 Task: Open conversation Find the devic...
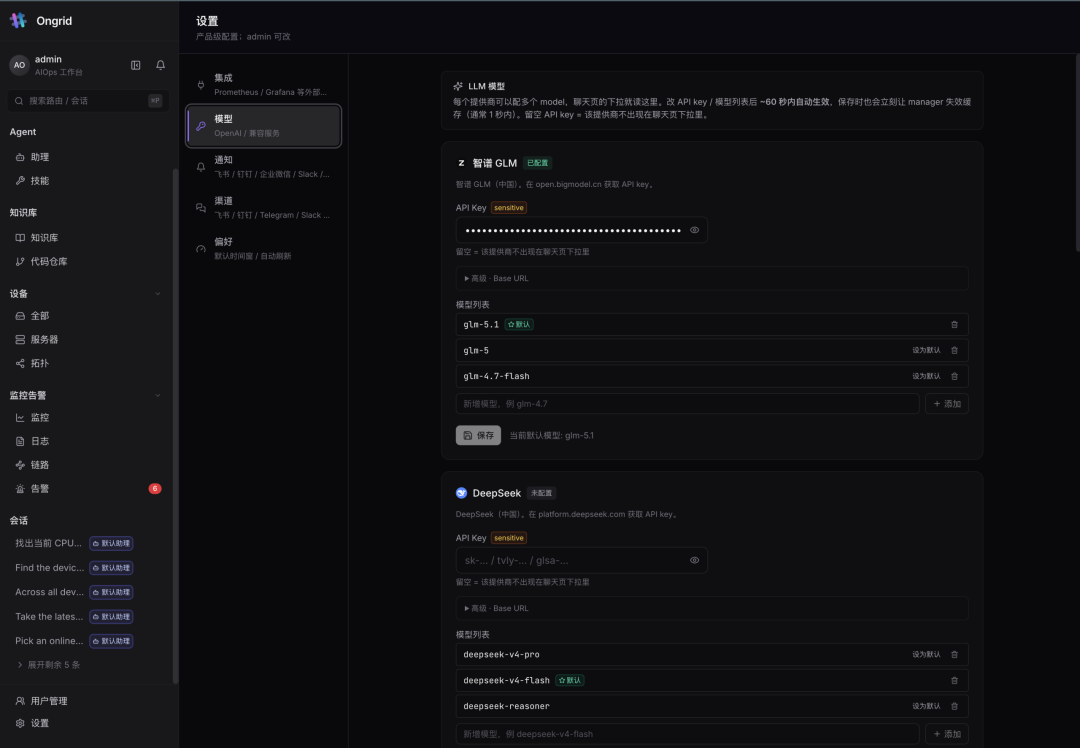click(x=50, y=568)
